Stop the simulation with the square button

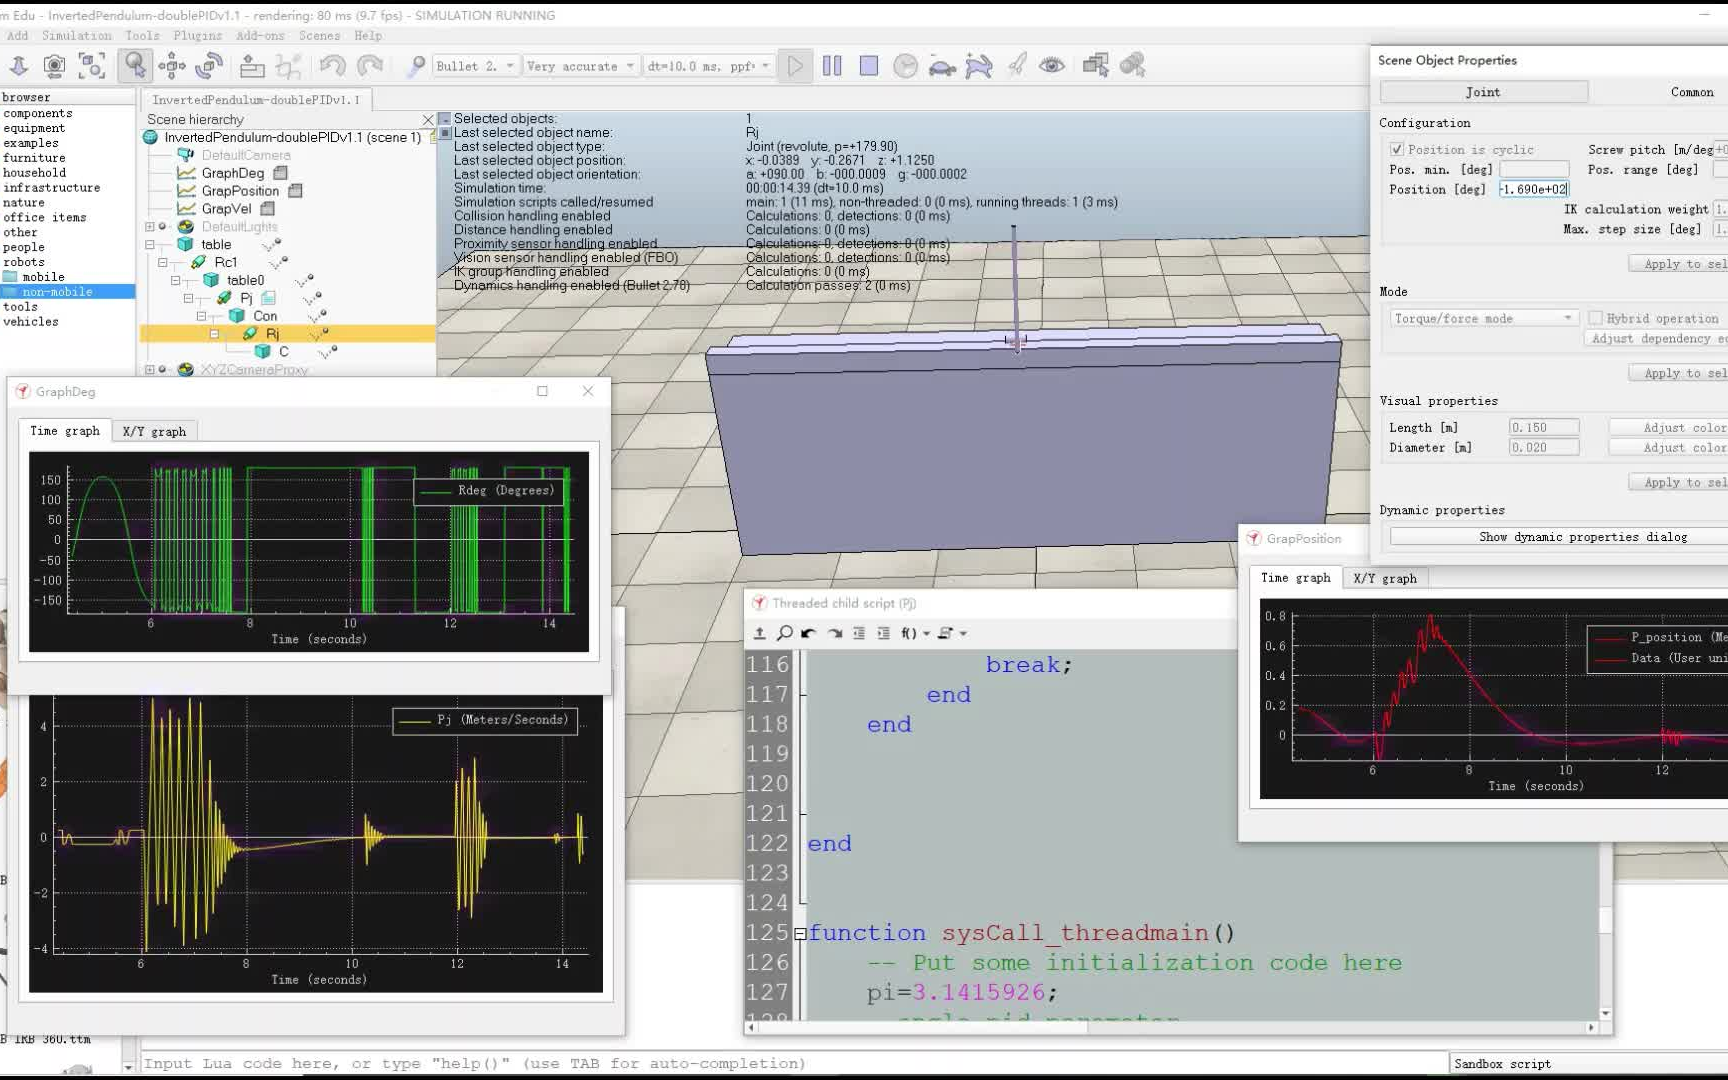(869, 66)
